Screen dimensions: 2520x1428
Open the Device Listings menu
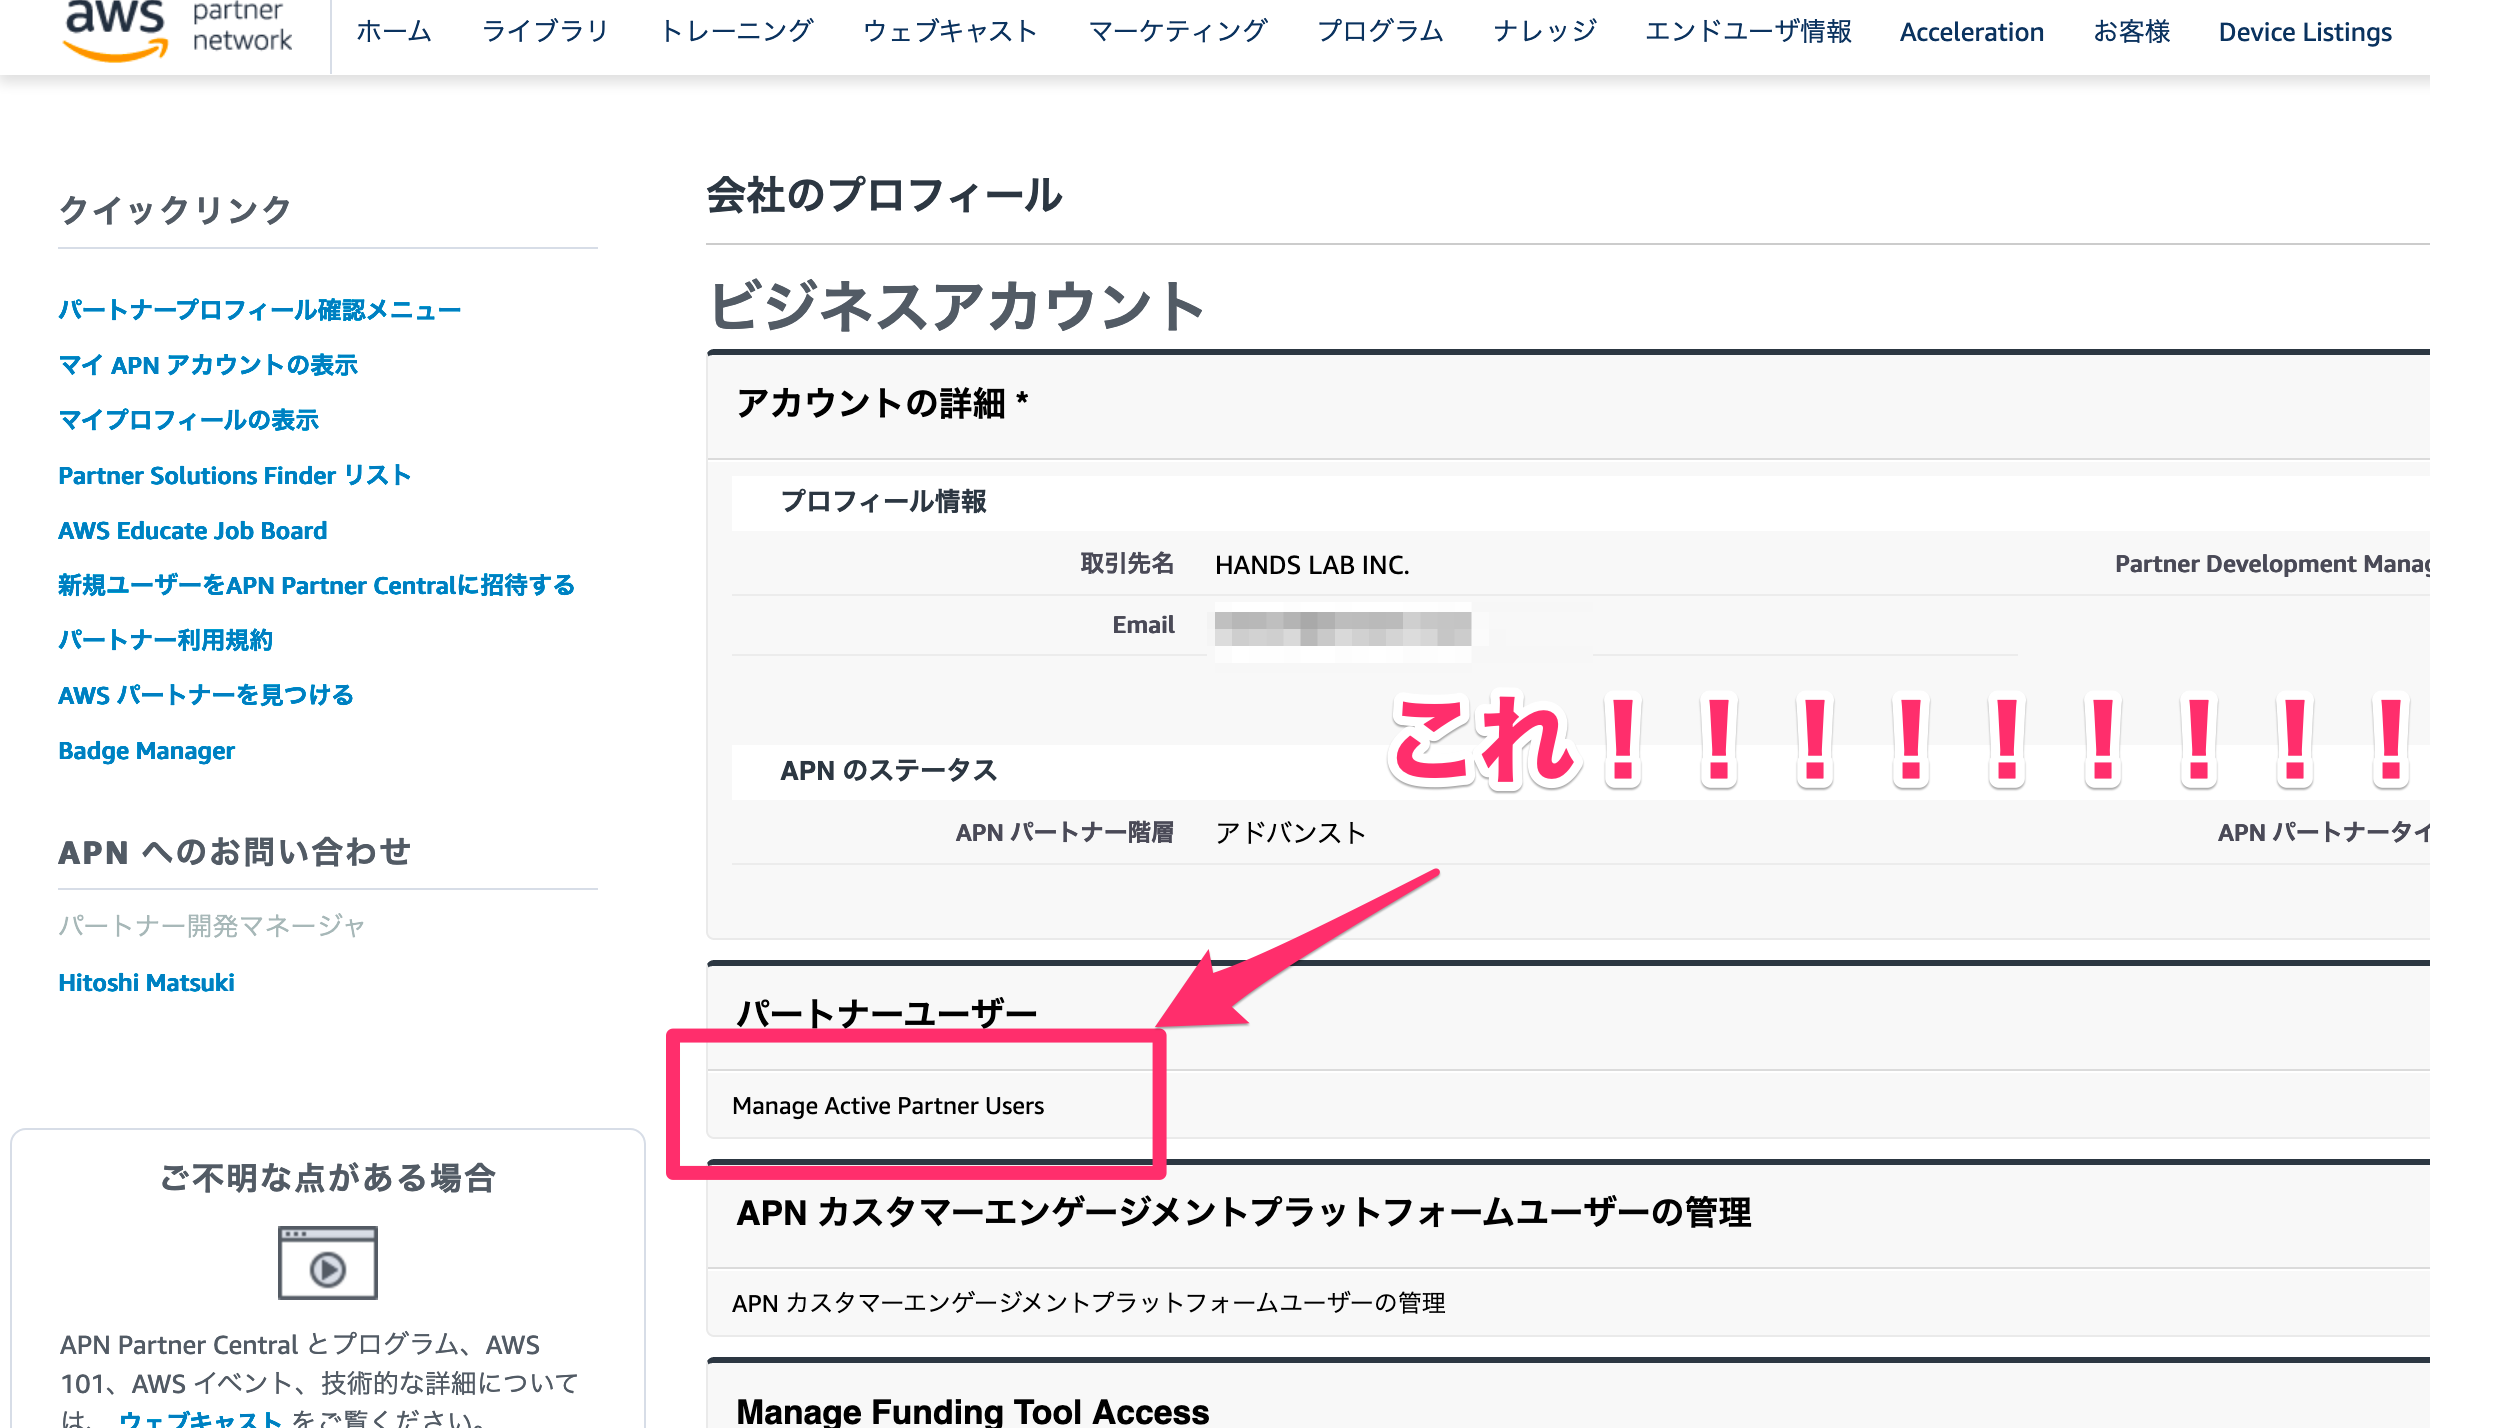2304,32
